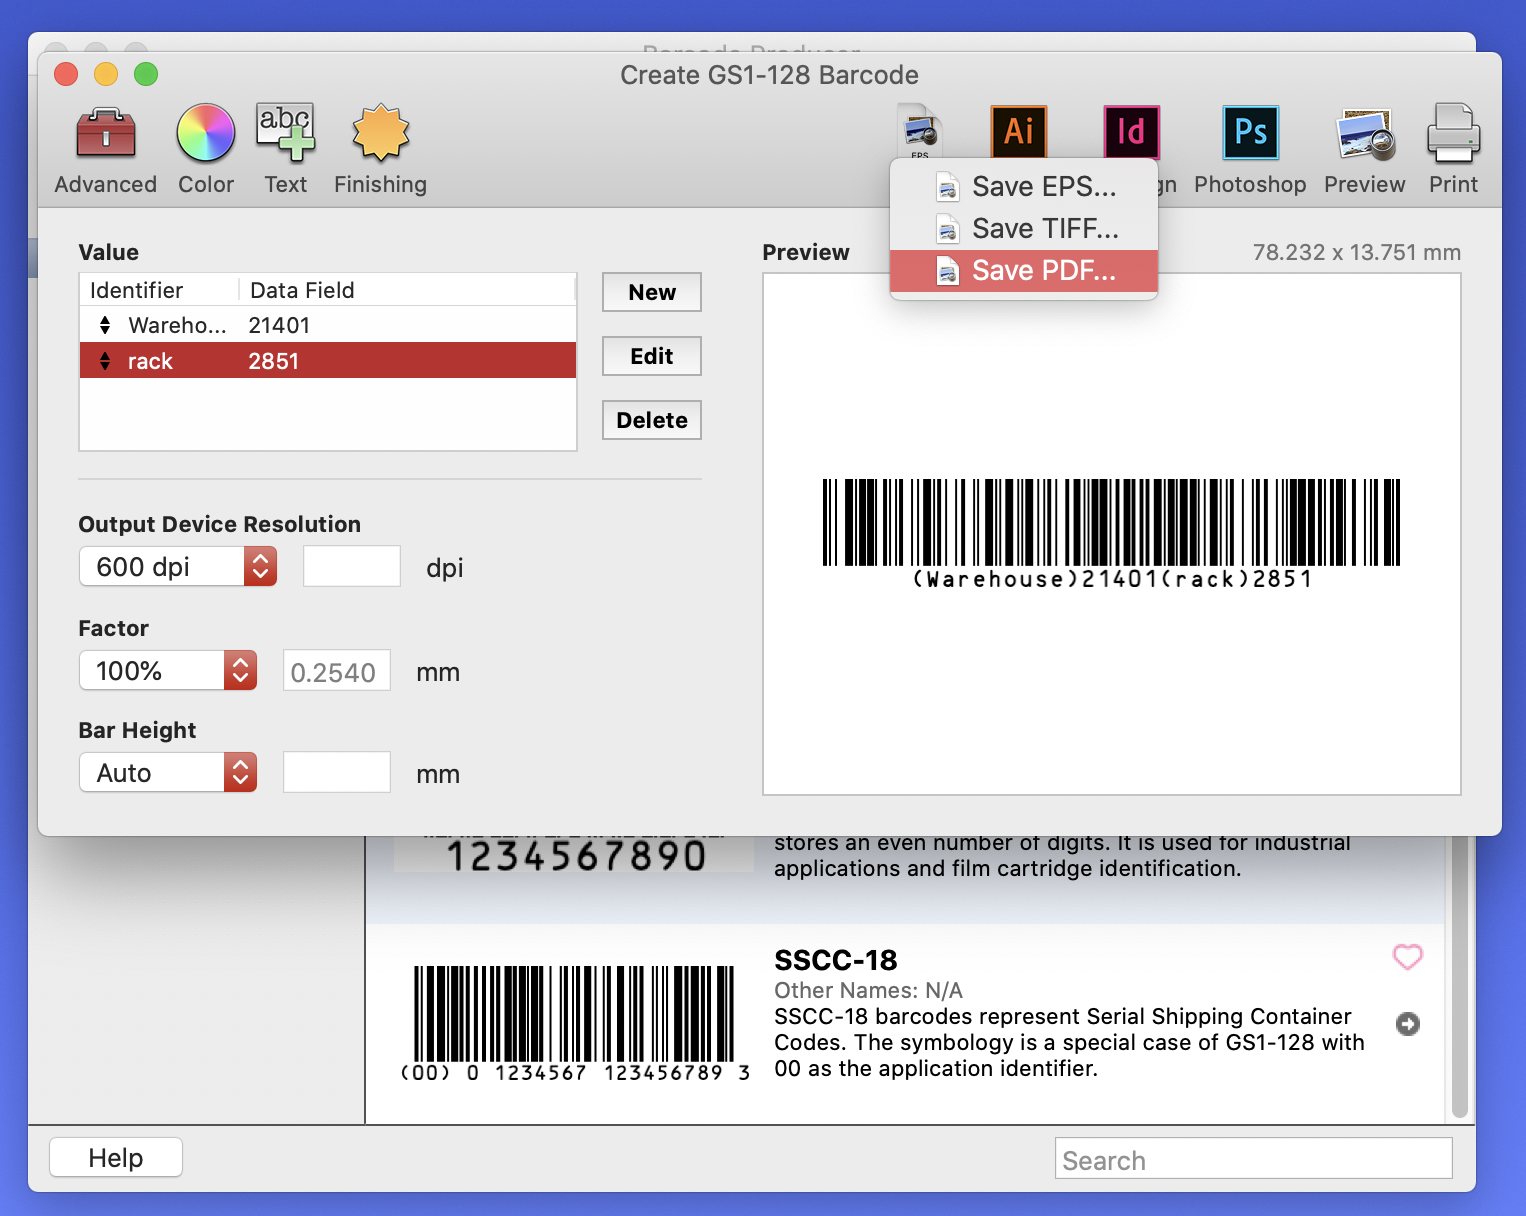1526x1216 pixels.
Task: Click the 0.2540 mm factor field
Action: point(337,671)
